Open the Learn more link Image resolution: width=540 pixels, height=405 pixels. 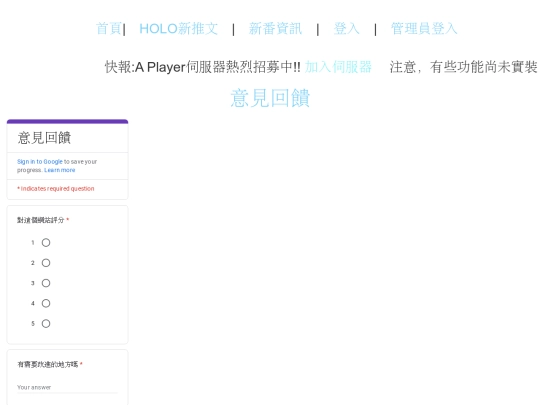60,170
